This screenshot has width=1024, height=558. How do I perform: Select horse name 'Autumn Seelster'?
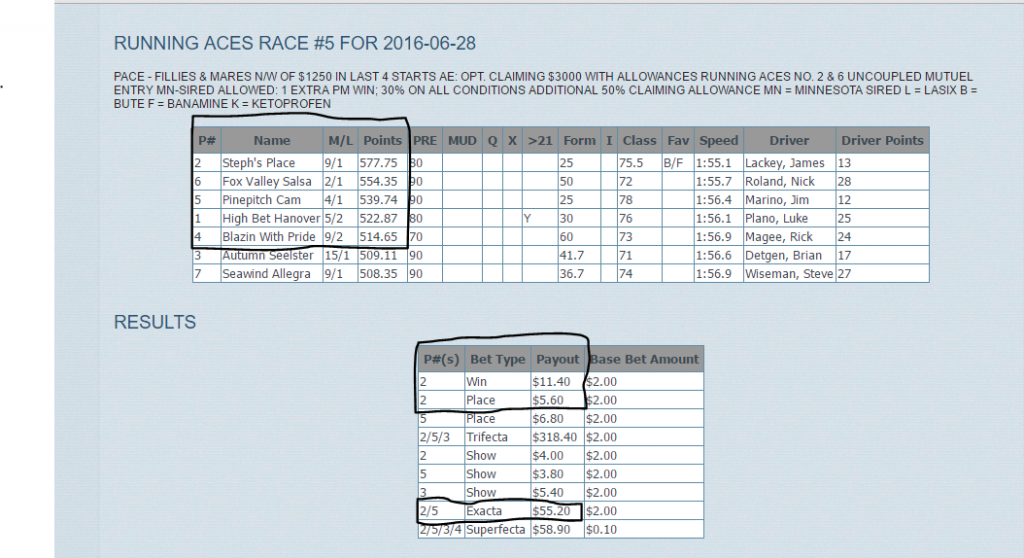[268, 255]
